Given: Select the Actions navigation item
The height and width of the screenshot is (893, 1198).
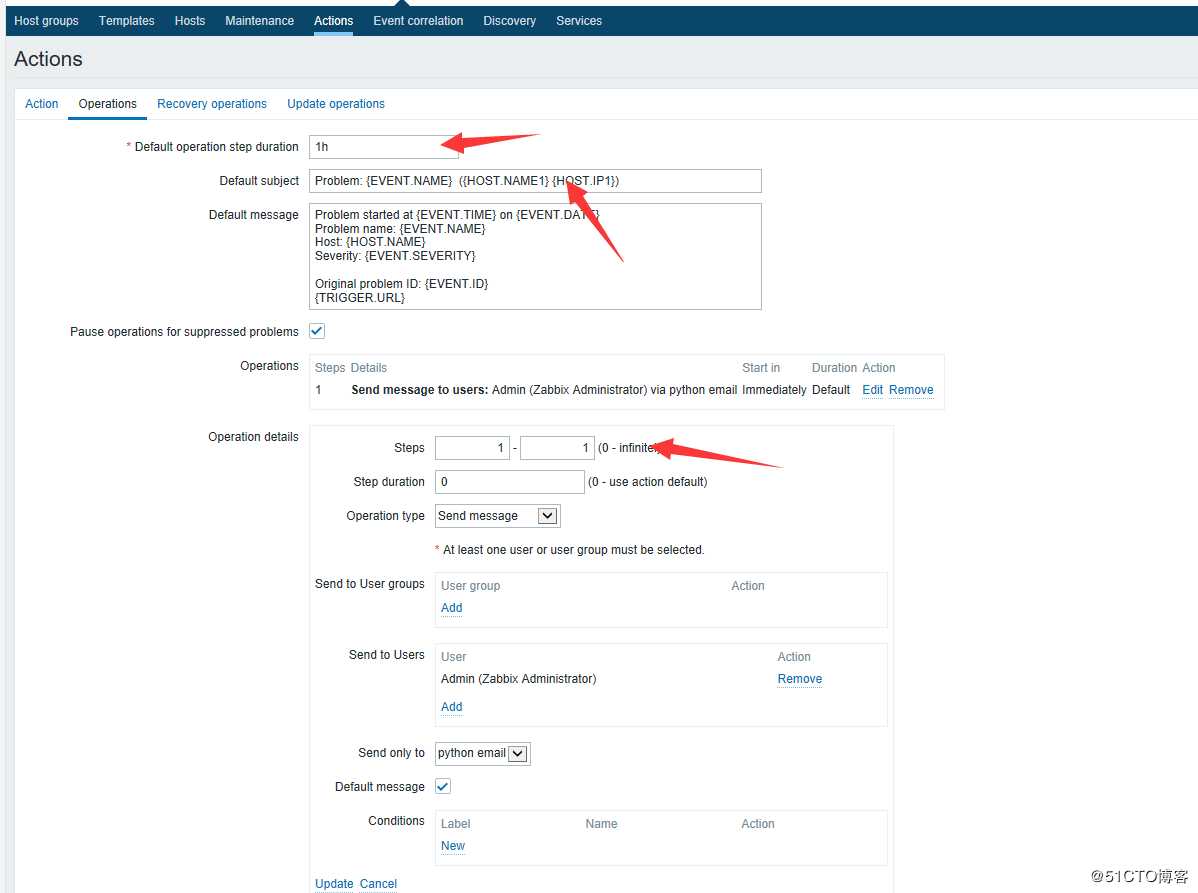Looking at the screenshot, I should [333, 21].
